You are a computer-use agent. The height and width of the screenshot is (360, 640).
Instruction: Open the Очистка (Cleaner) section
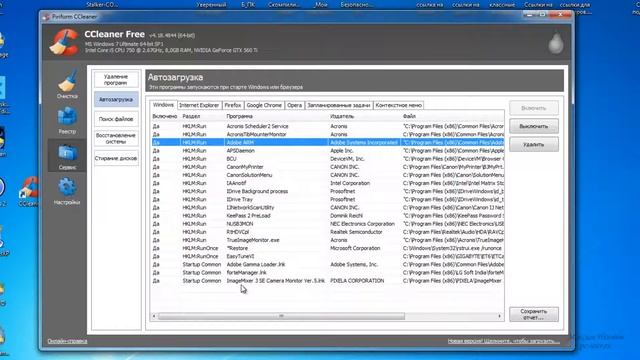click(x=67, y=85)
